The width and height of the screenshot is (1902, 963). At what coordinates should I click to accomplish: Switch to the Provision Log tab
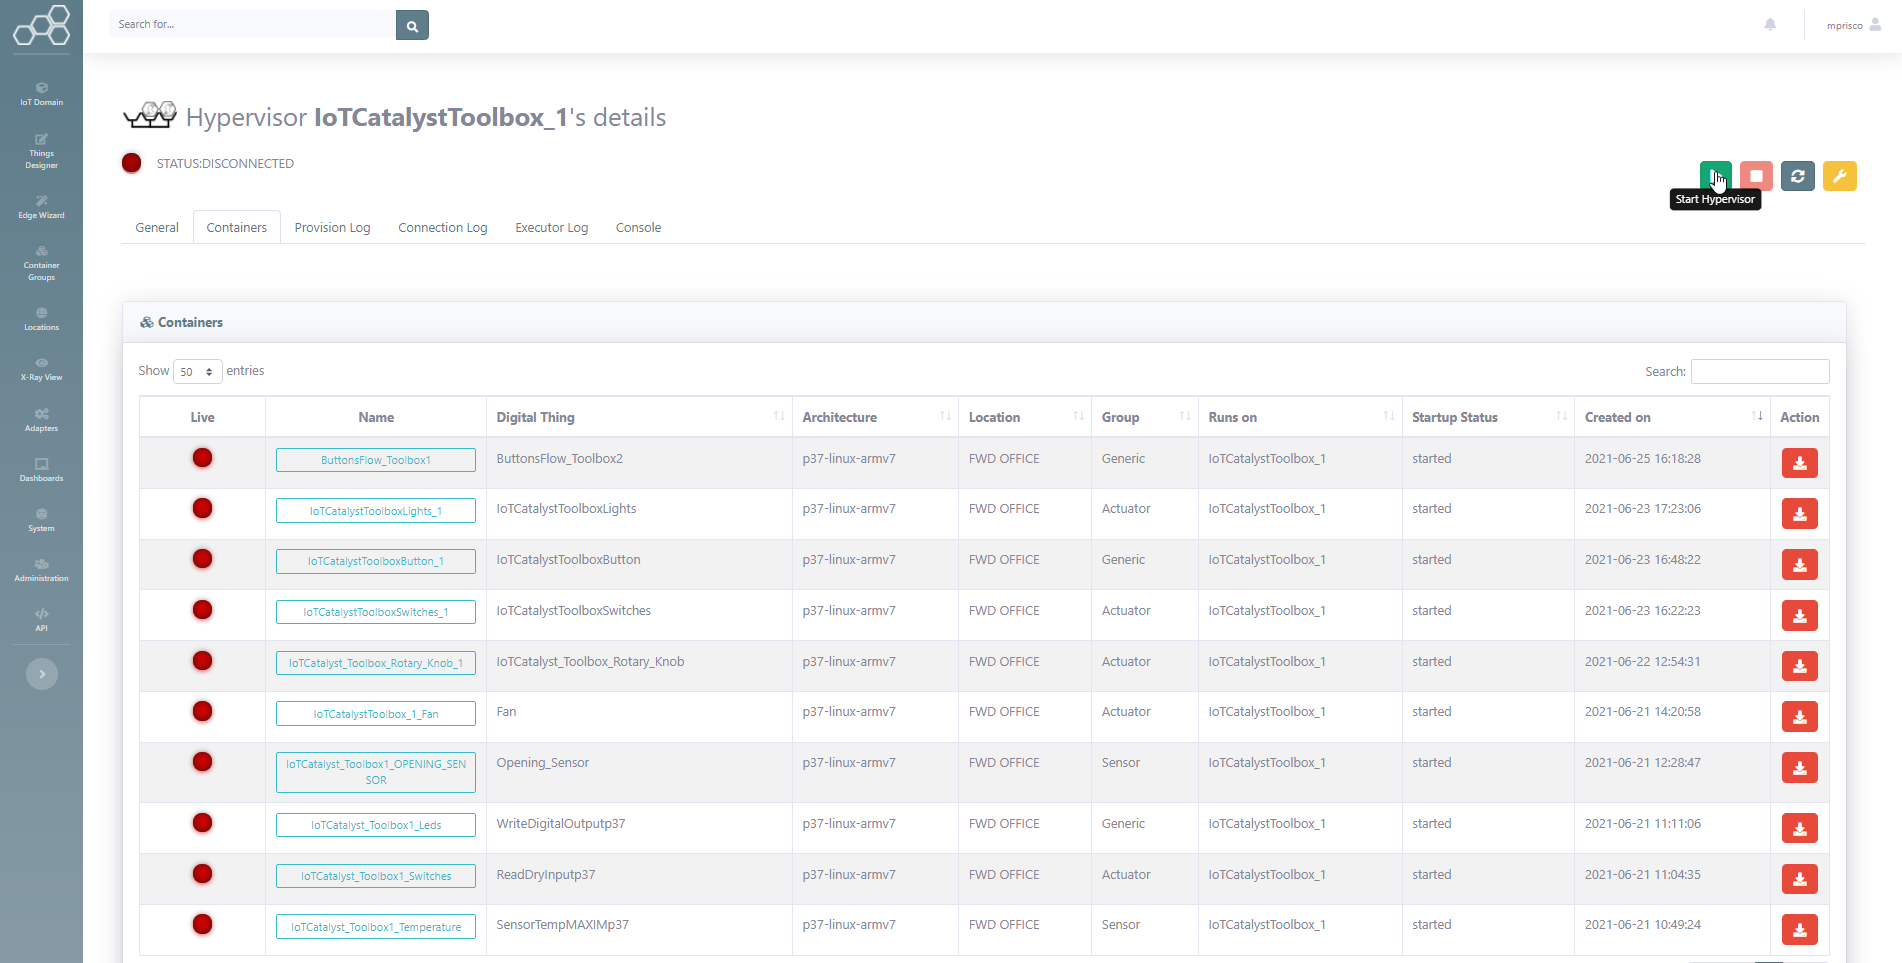click(332, 227)
